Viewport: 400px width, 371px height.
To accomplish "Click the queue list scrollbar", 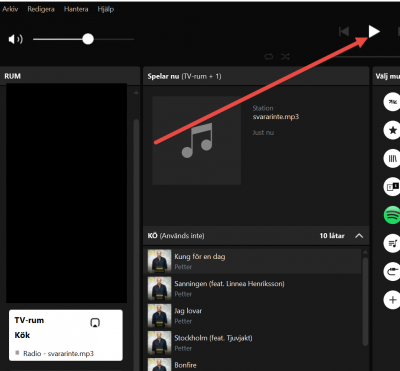I will [x=365, y=302].
